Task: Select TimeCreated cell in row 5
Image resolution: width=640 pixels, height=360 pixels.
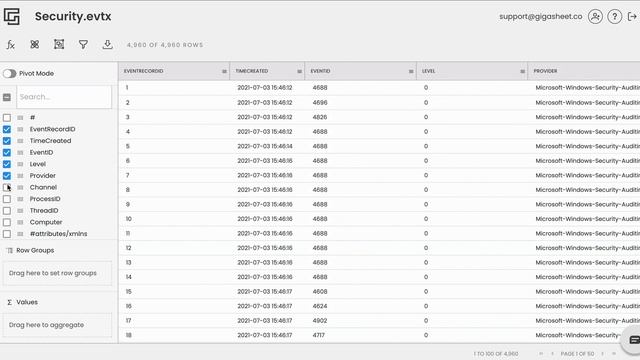Action: [x=264, y=146]
